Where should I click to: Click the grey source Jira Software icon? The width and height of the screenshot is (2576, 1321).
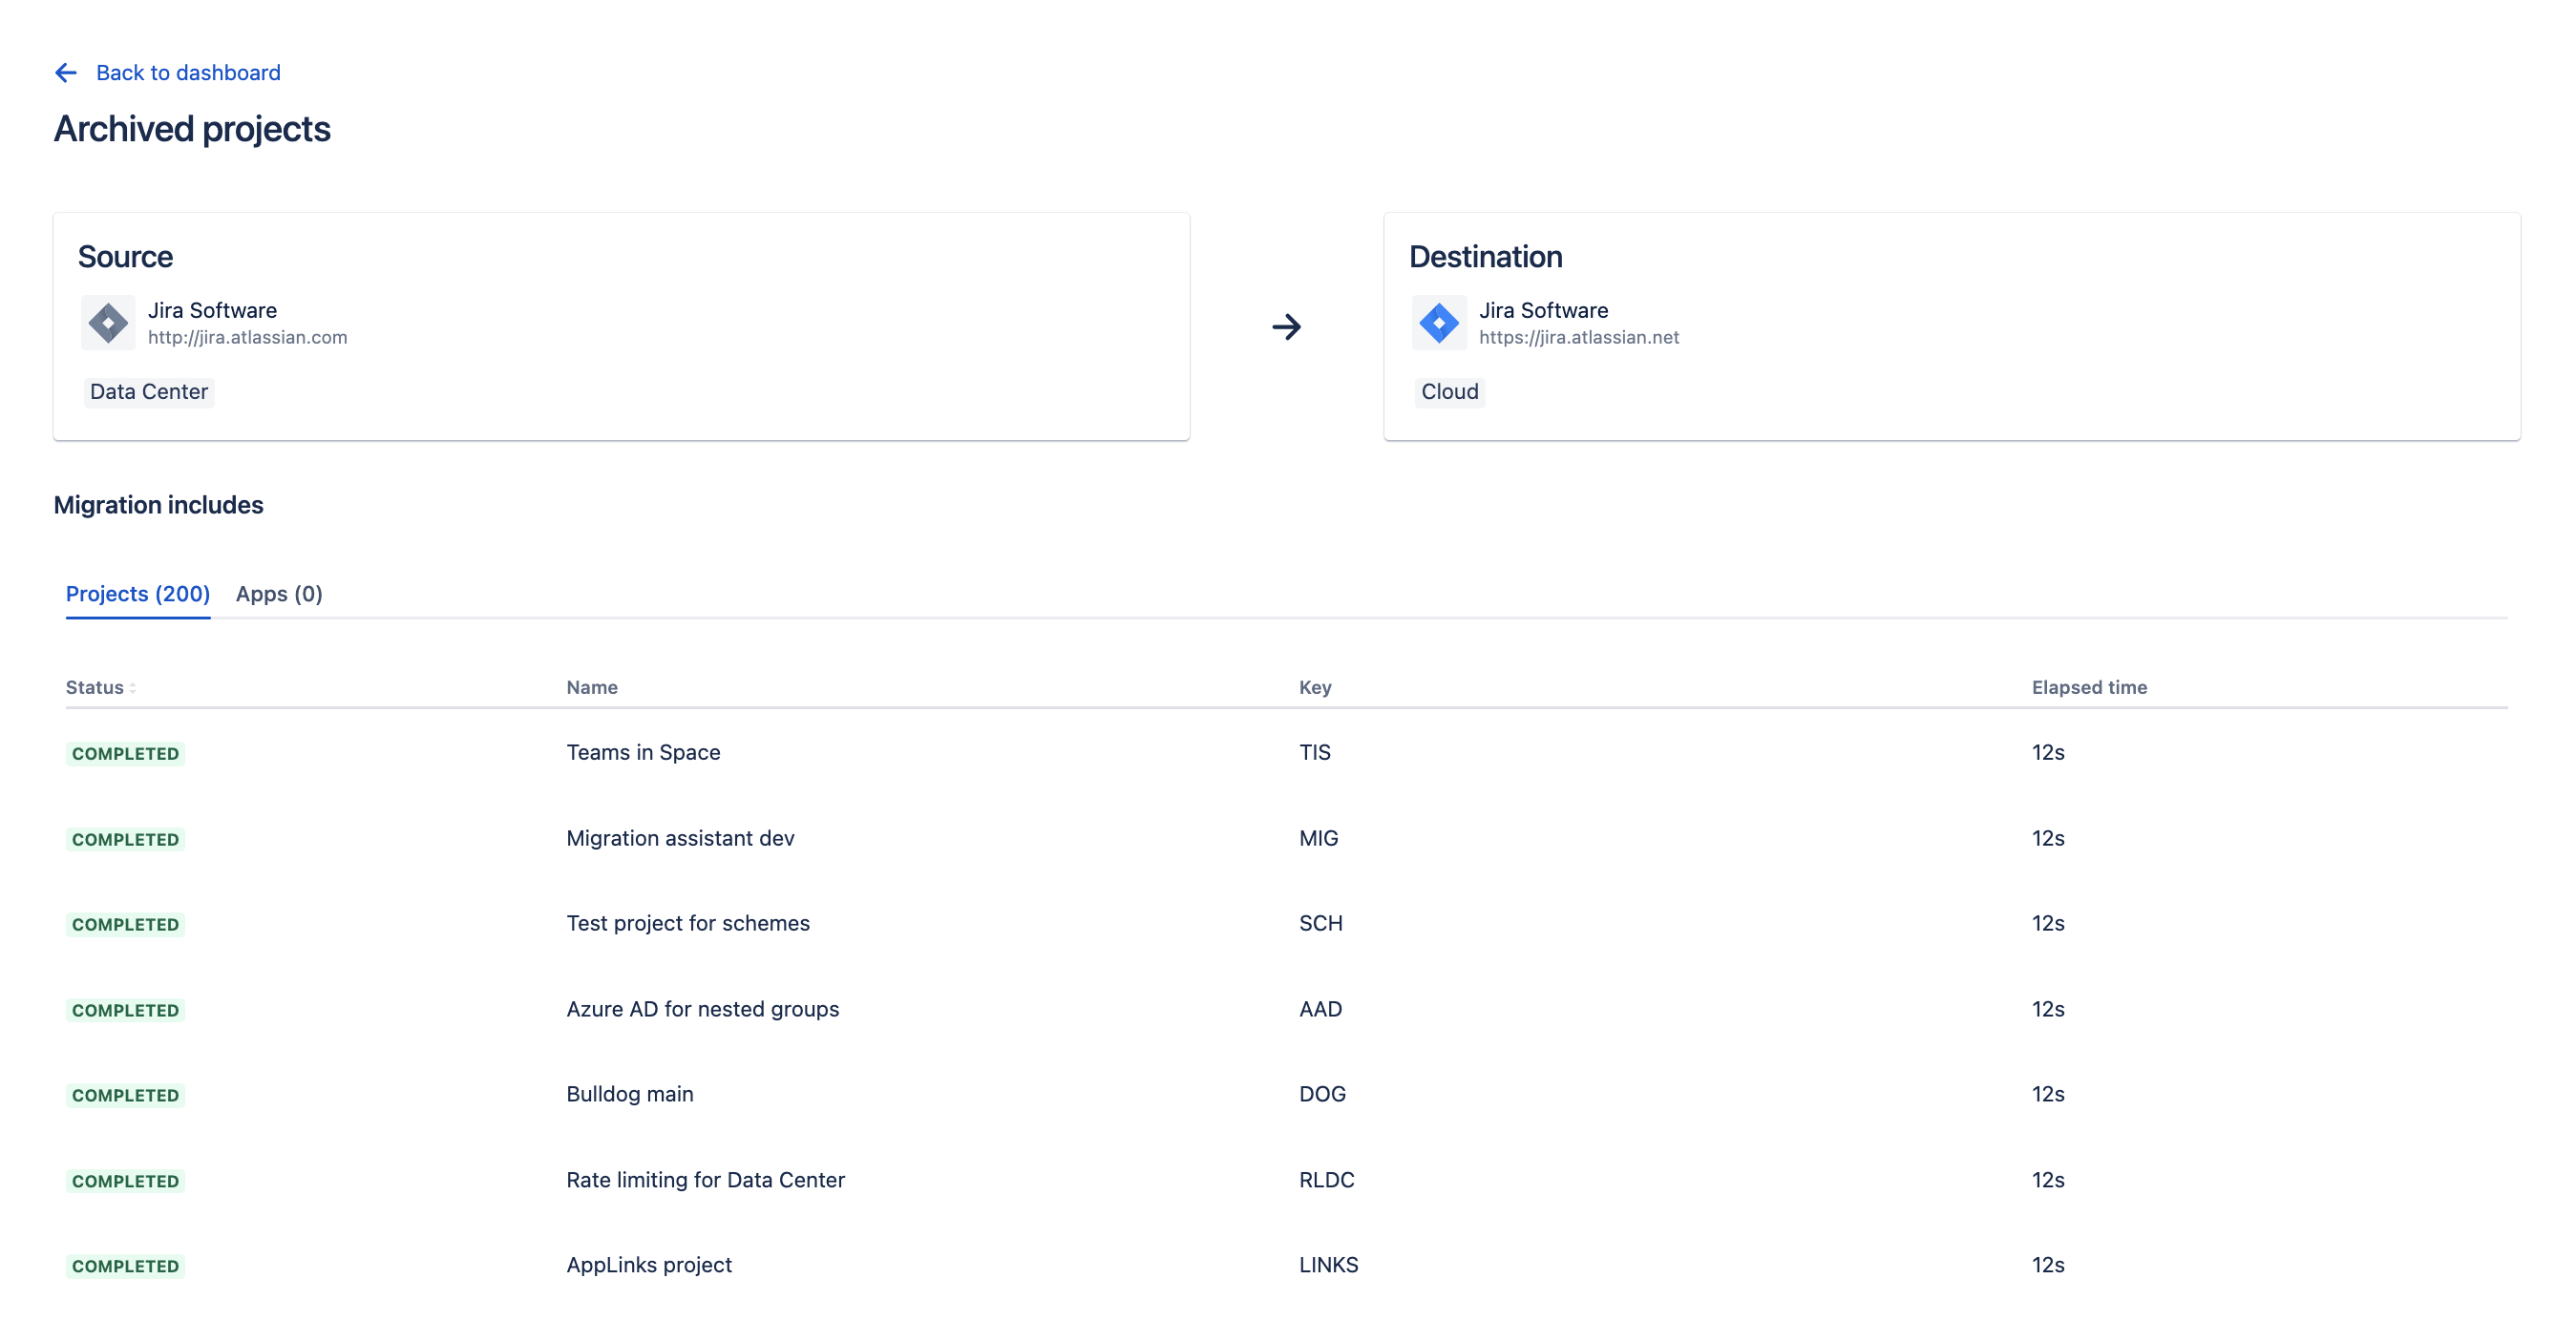pos(108,323)
